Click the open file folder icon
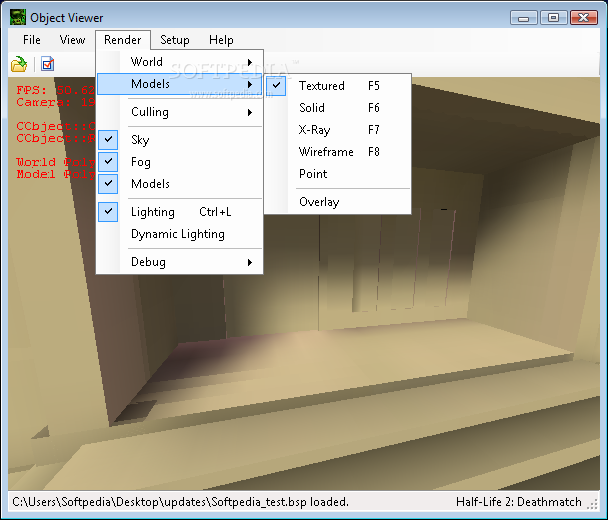608x520 pixels. point(19,64)
